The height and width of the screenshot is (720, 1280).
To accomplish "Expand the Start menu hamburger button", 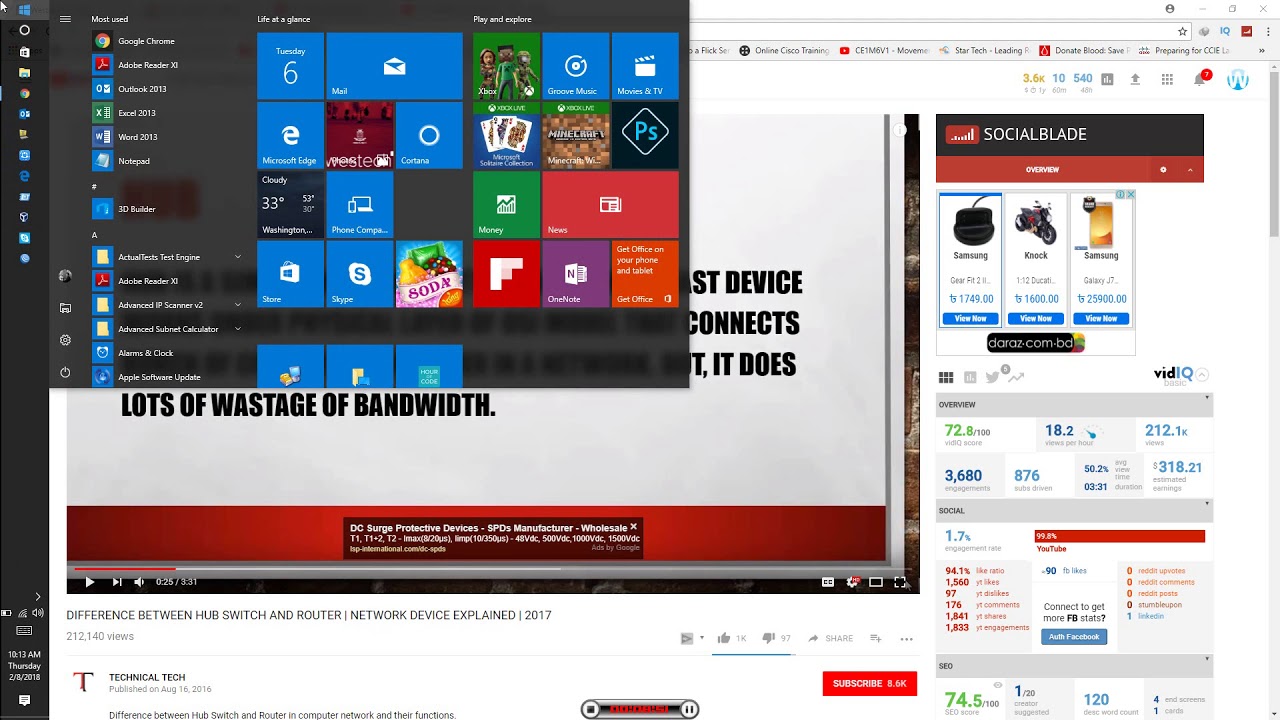I will 65,19.
